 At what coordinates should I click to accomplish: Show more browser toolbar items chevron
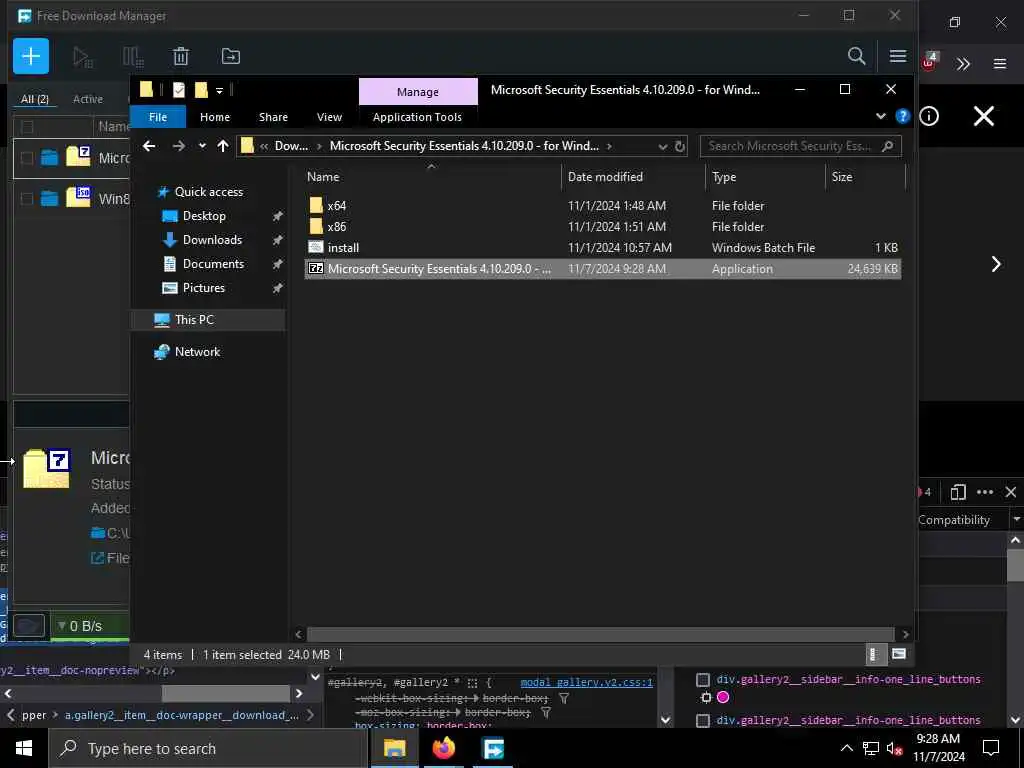pos(963,64)
